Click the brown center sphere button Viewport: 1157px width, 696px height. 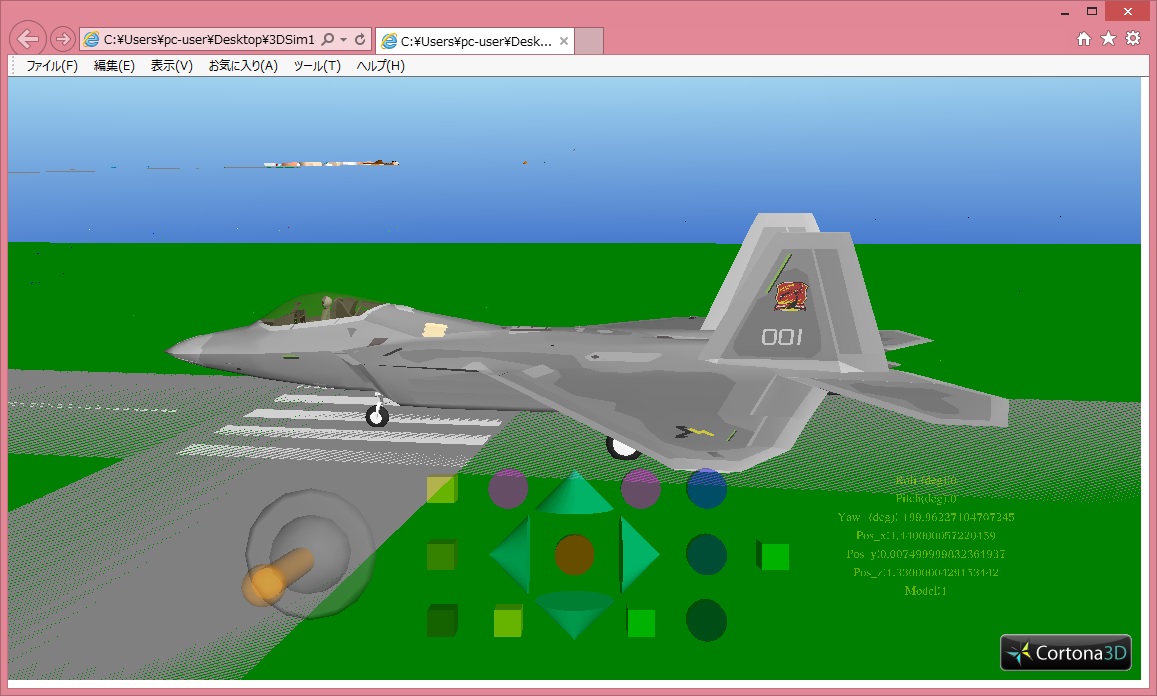pyautogui.click(x=574, y=554)
